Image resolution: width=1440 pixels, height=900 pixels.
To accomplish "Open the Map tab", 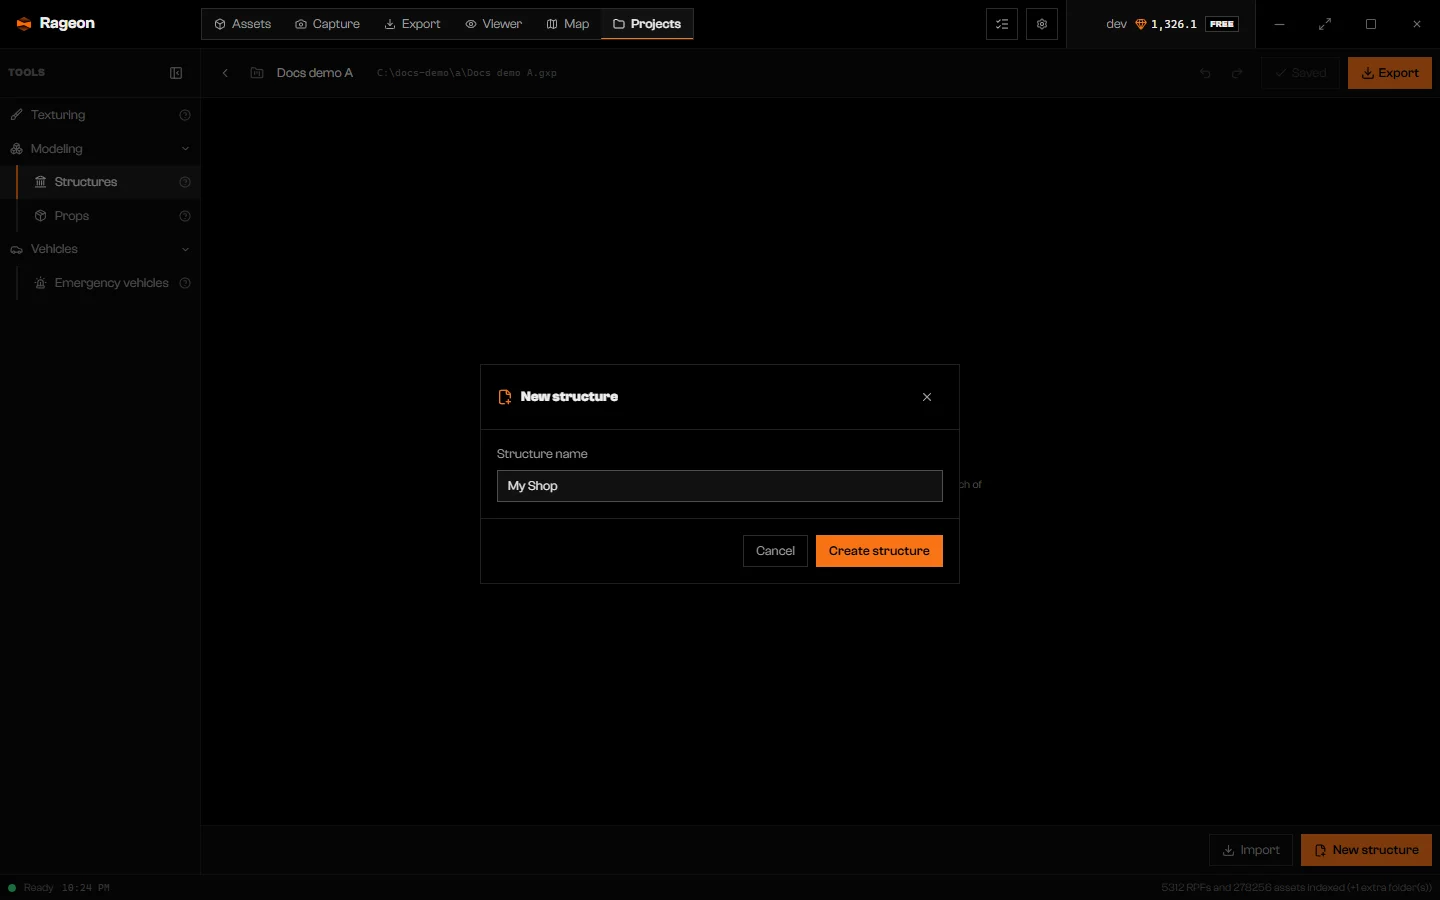I will coord(567,24).
